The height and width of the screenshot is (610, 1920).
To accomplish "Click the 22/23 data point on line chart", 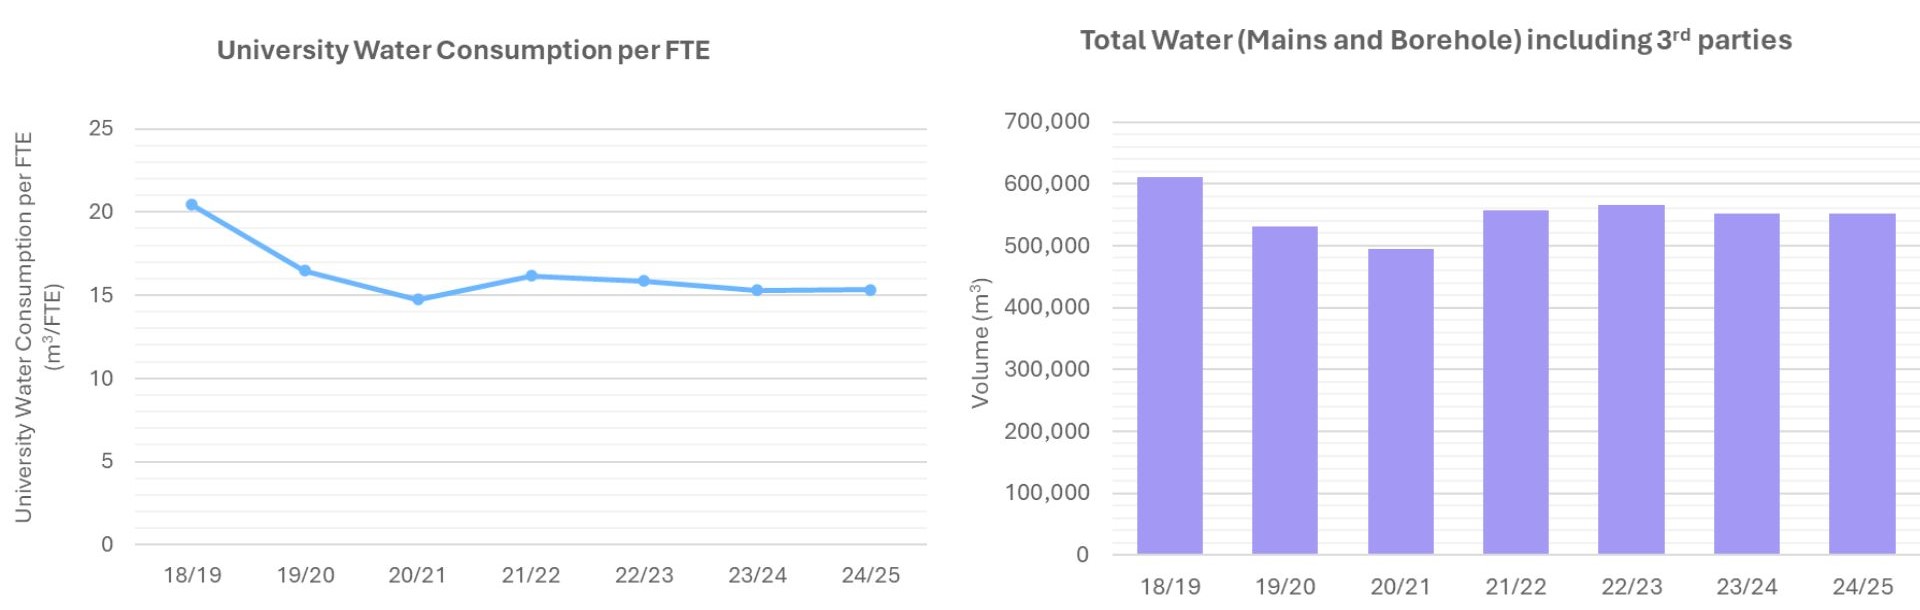I will [644, 281].
